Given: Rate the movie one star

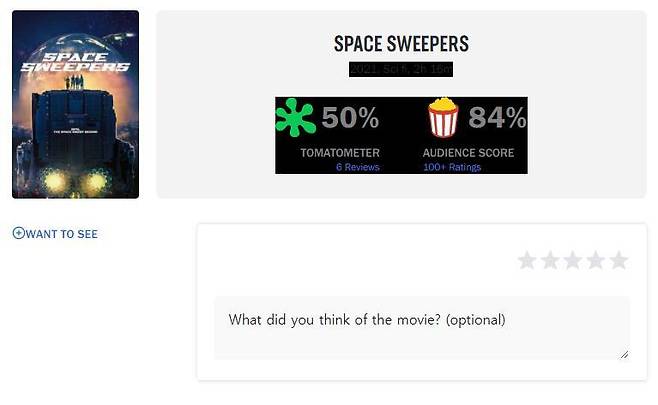Looking at the screenshot, I should click(527, 260).
